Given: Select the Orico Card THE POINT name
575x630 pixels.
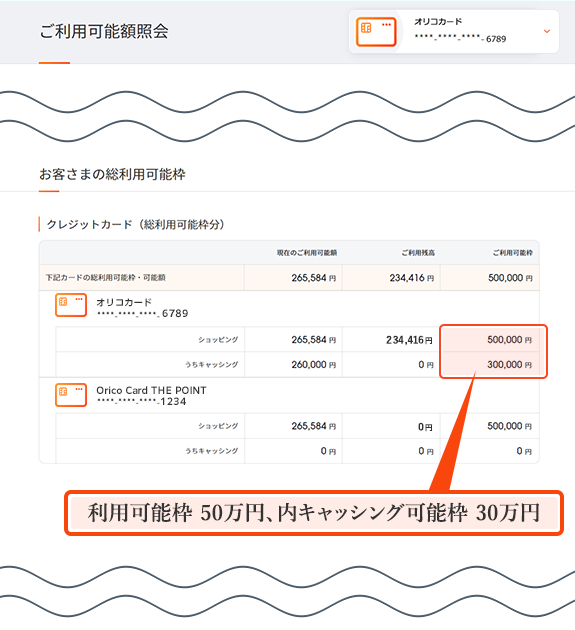Looking at the screenshot, I should [151, 390].
